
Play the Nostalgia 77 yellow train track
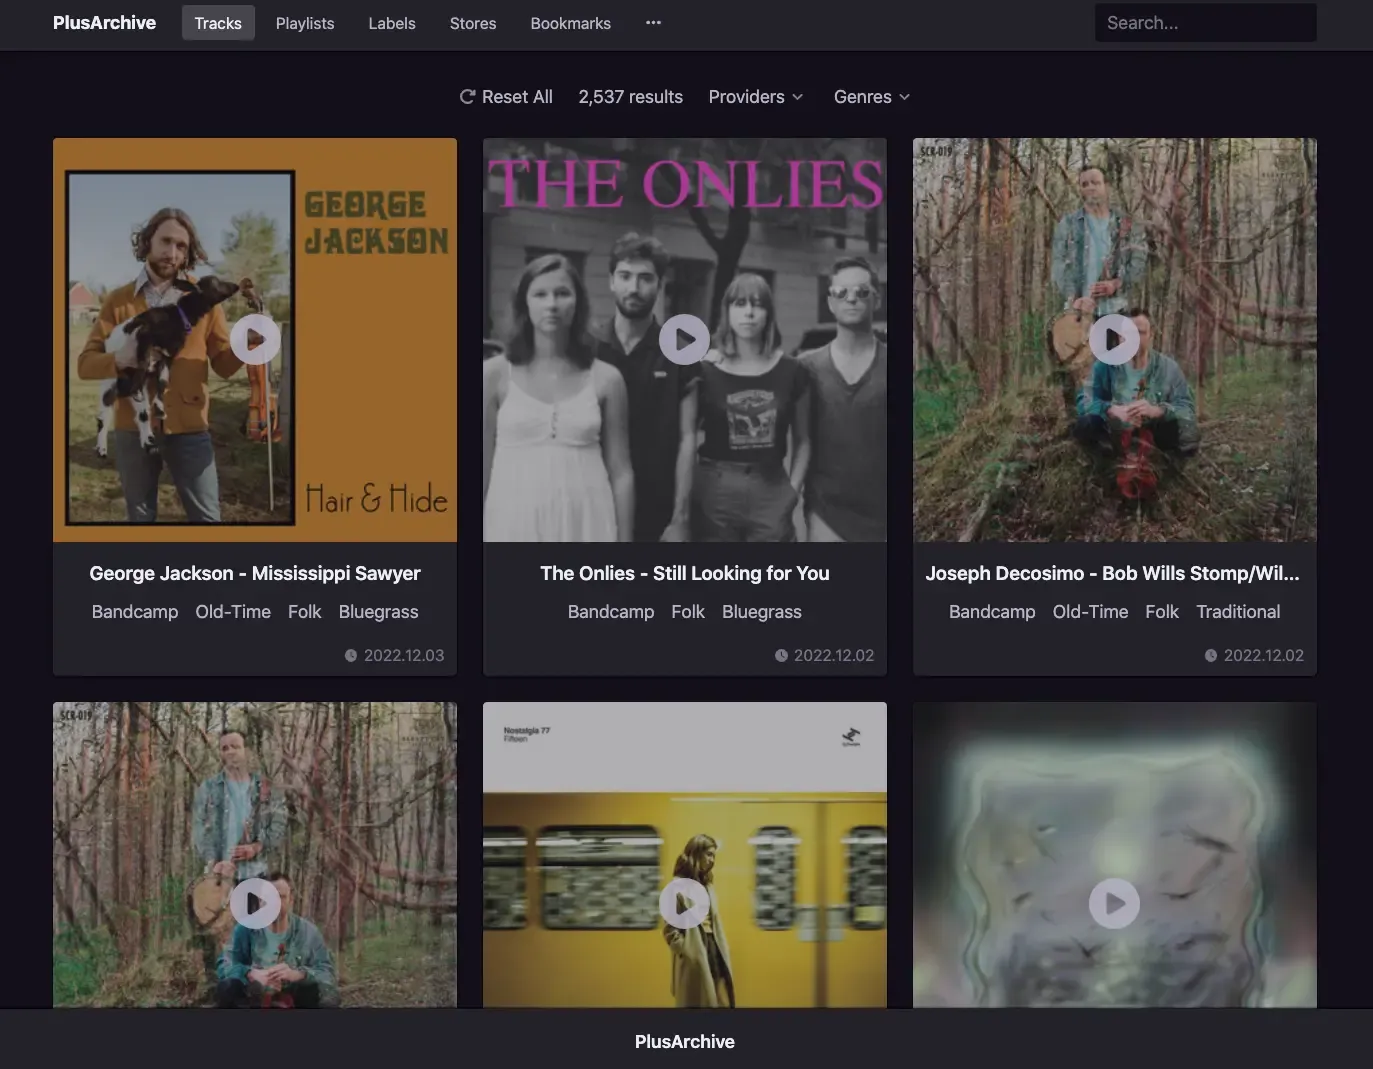tap(684, 904)
